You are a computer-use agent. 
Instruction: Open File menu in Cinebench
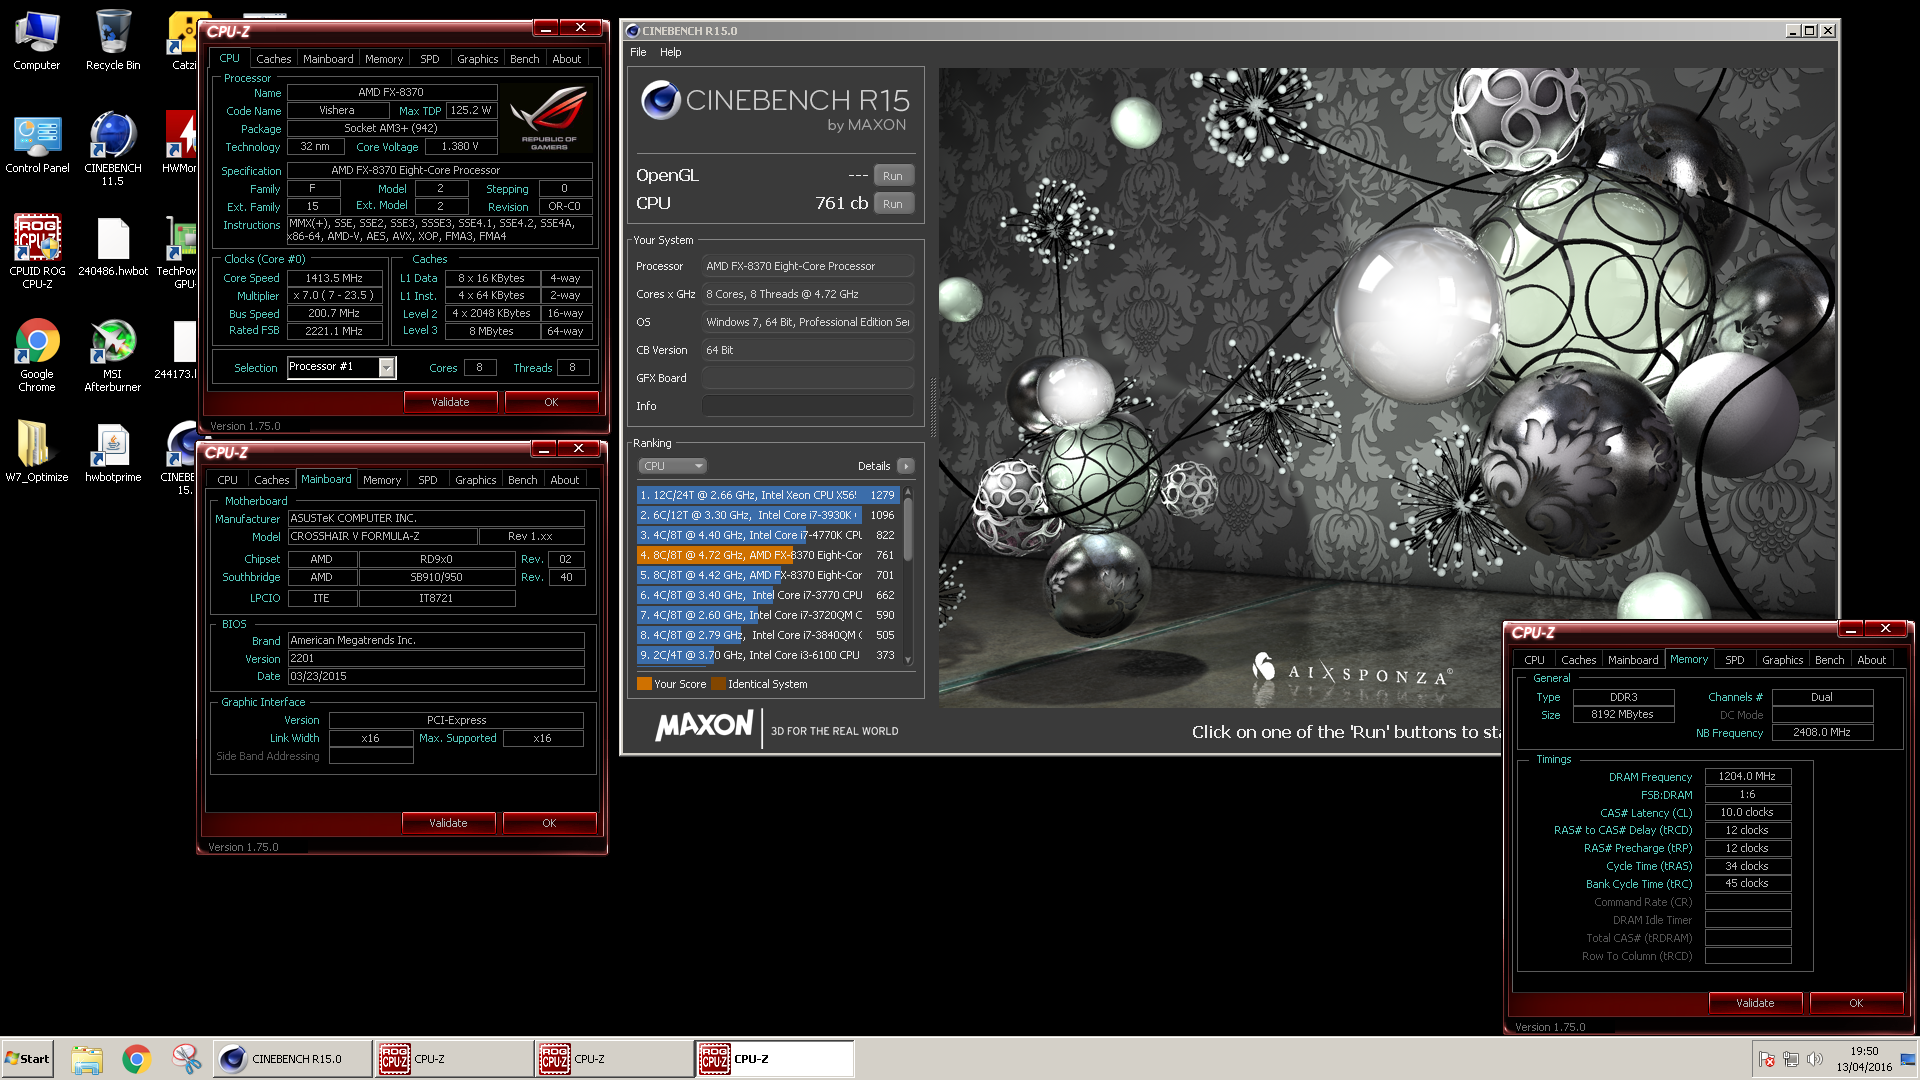638,52
